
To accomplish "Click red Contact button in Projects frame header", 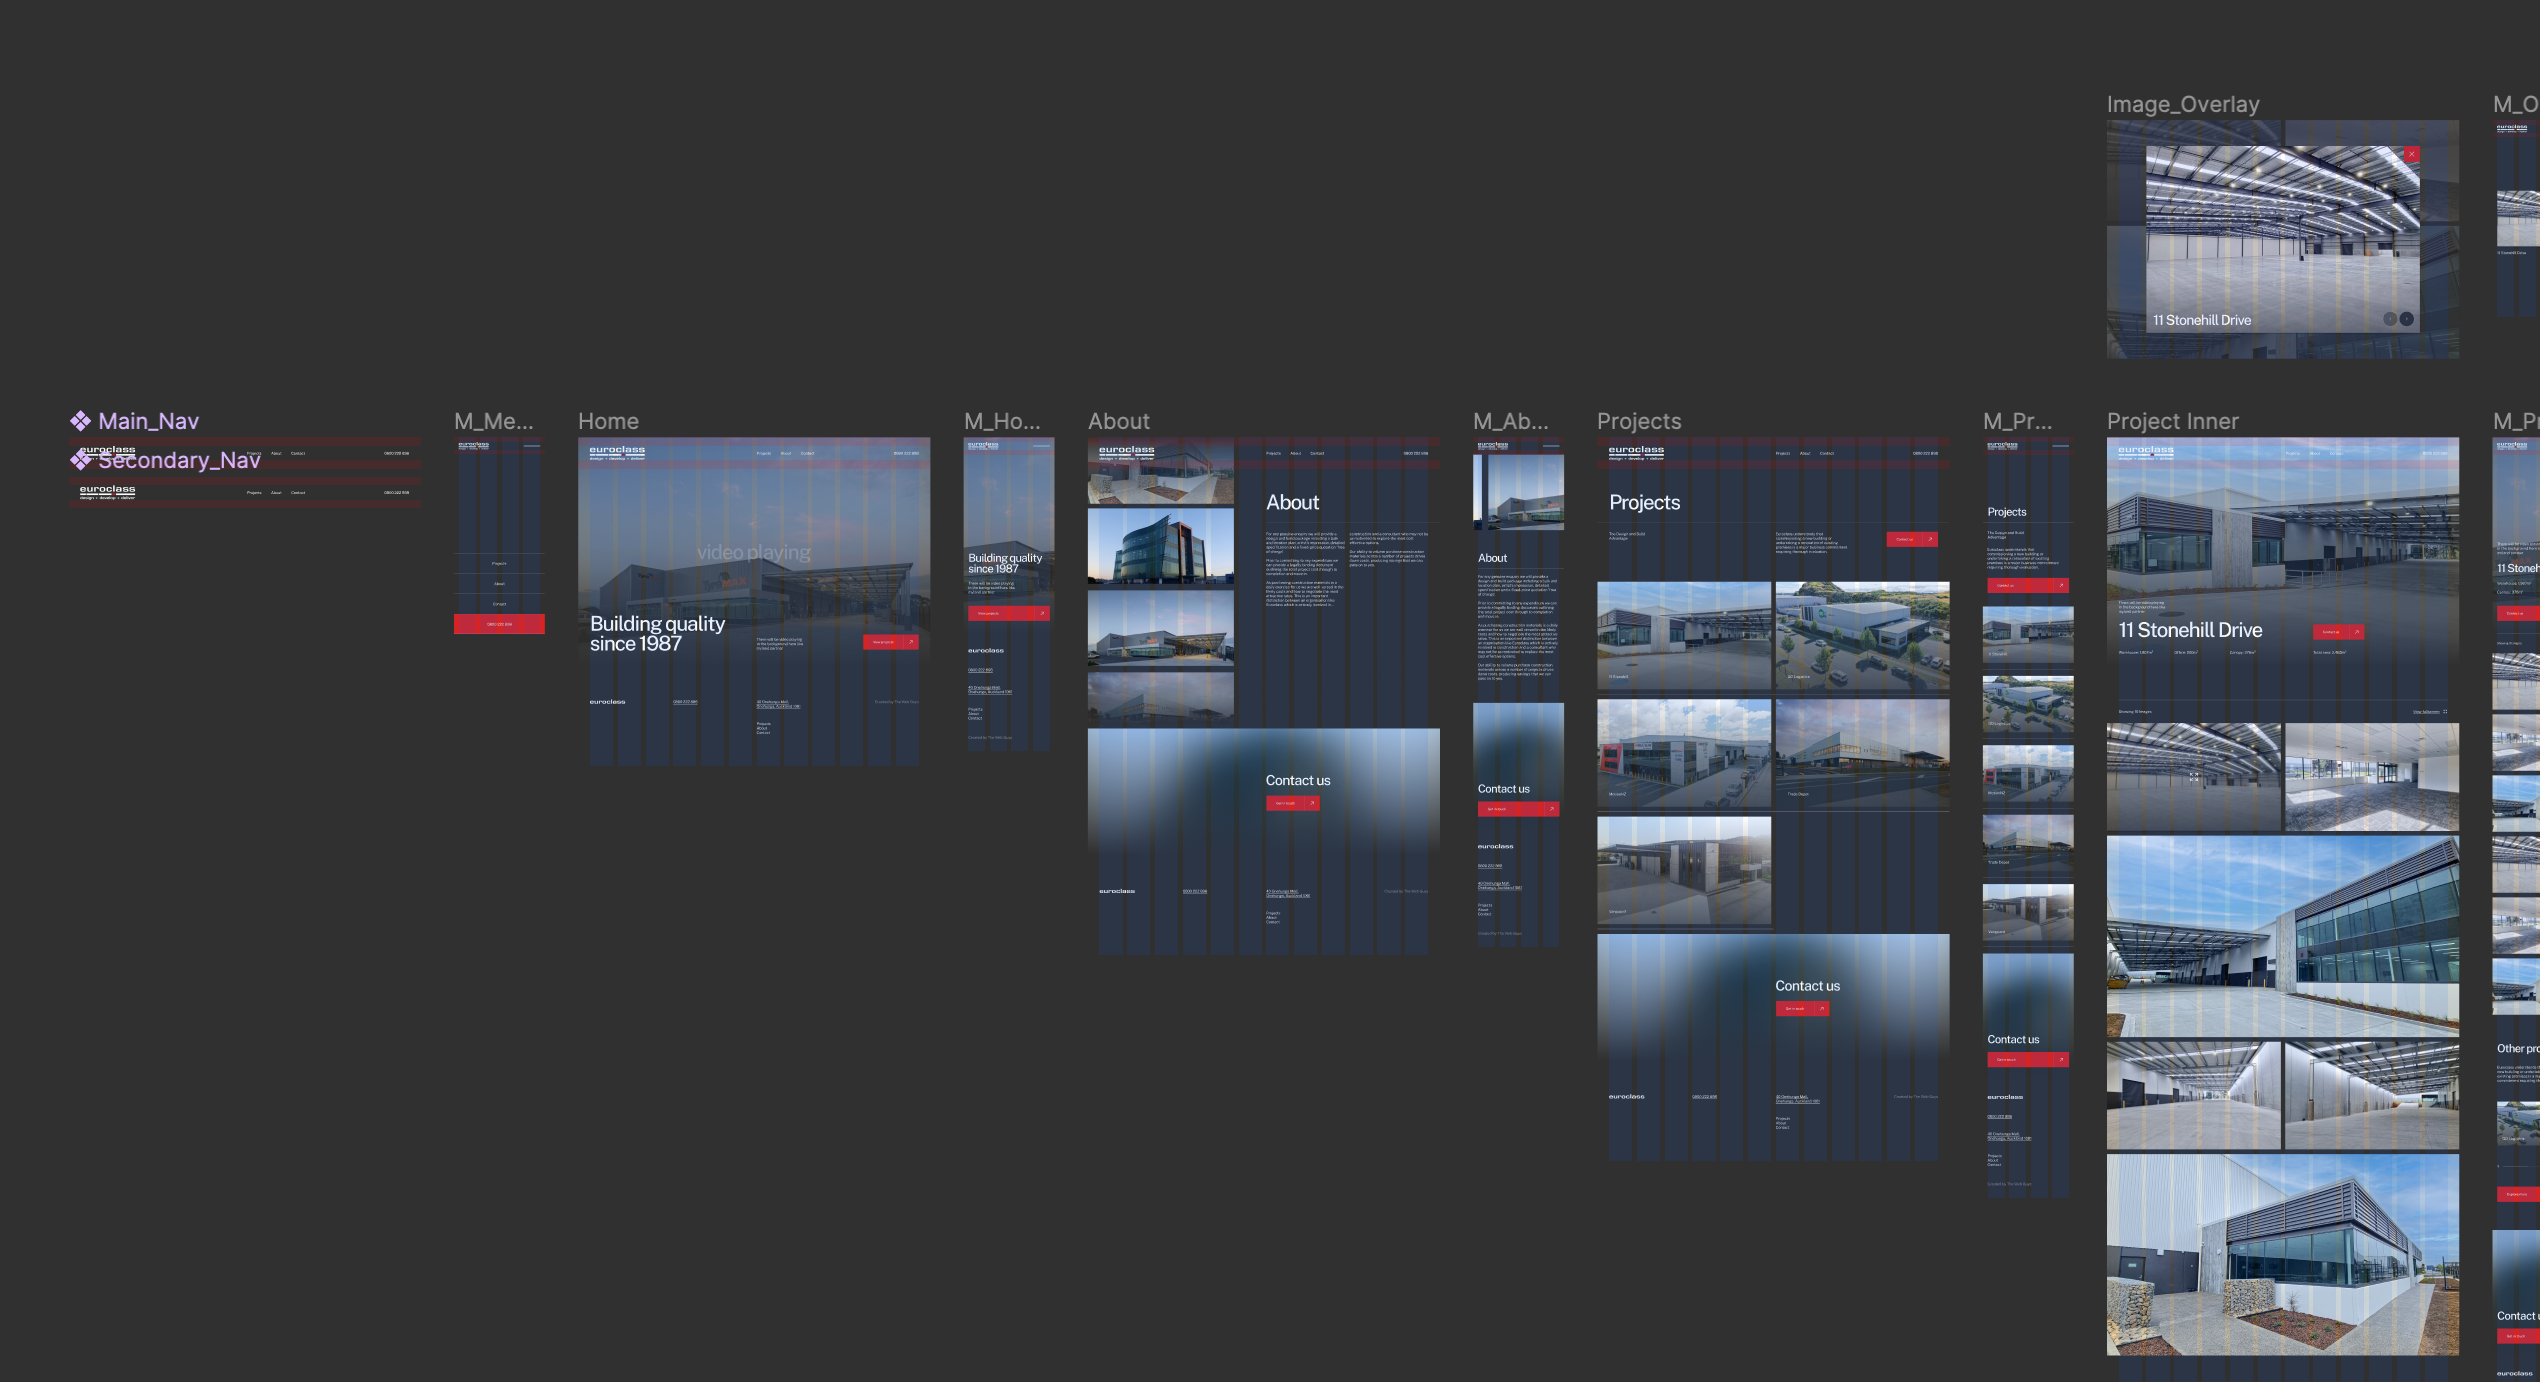I will (1911, 539).
